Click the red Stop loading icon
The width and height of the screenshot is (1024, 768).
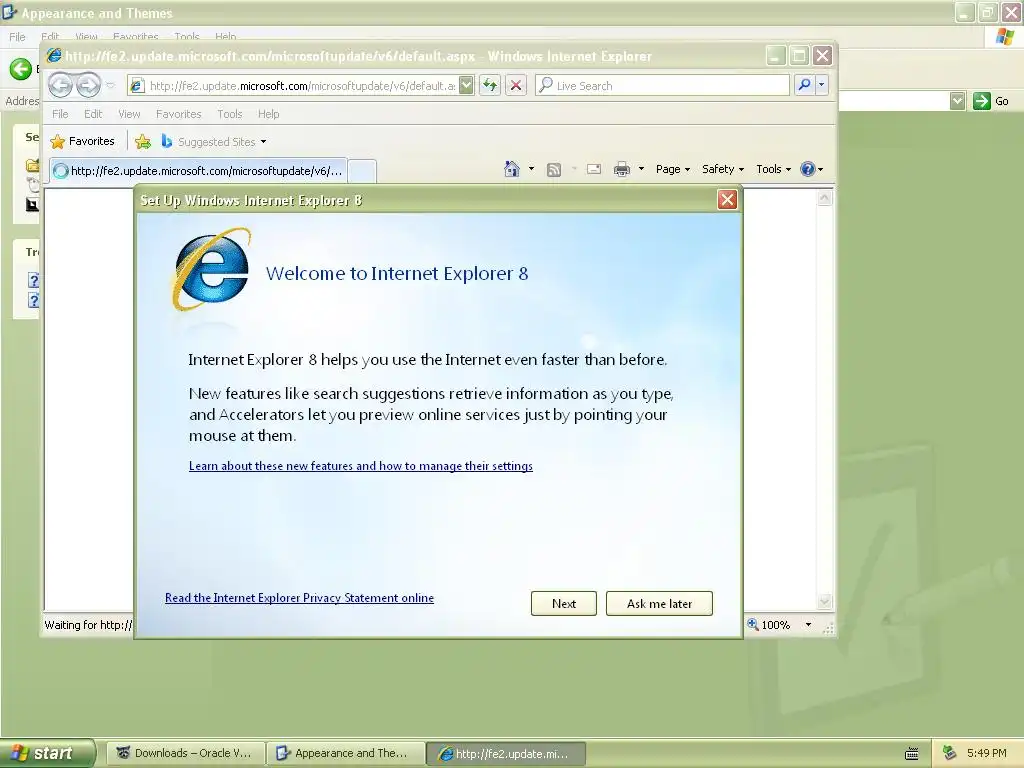(x=516, y=86)
